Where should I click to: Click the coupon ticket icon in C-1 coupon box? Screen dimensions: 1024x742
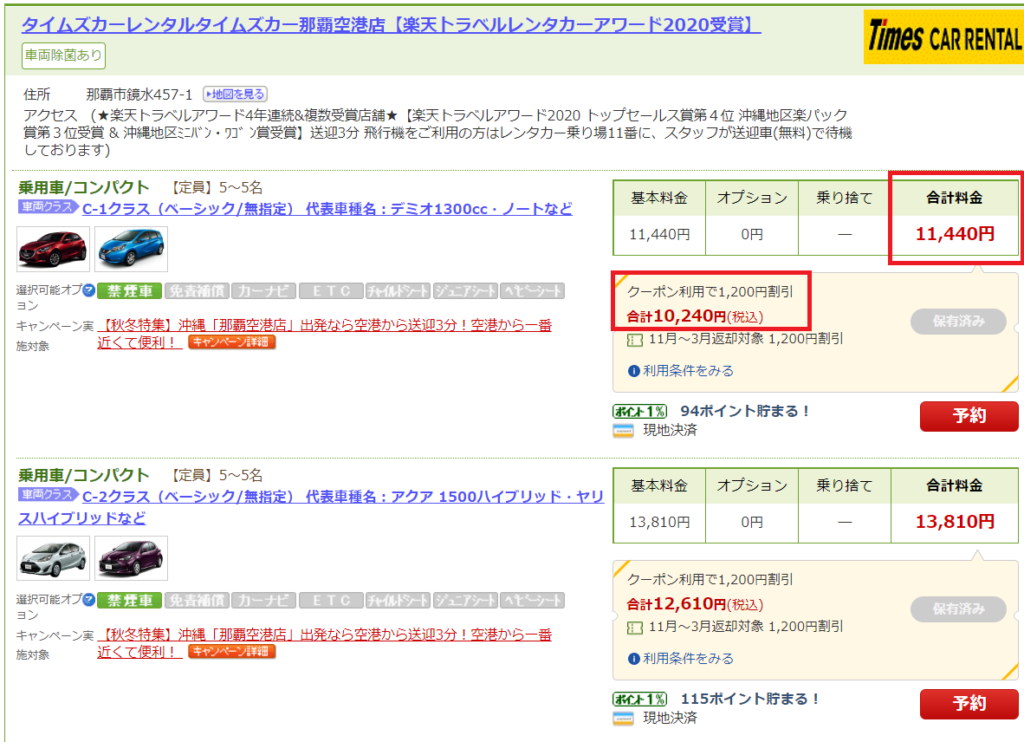pyautogui.click(x=634, y=340)
